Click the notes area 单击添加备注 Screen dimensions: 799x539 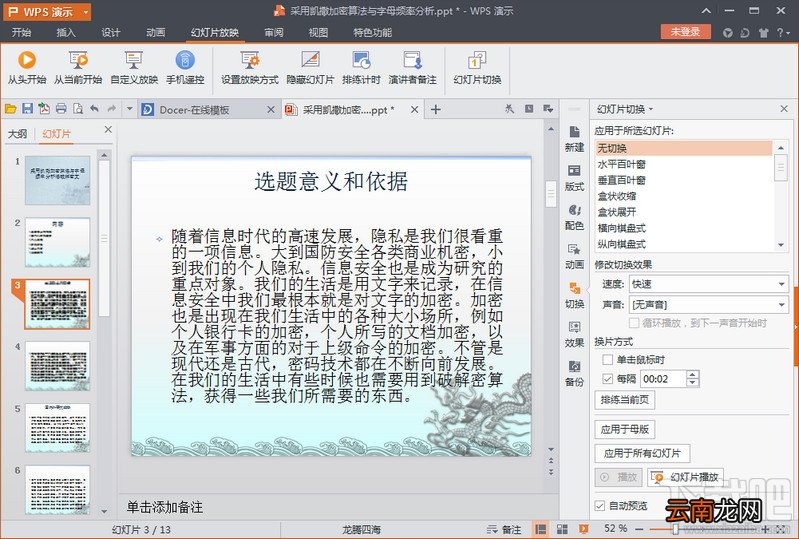pyautogui.click(x=165, y=507)
